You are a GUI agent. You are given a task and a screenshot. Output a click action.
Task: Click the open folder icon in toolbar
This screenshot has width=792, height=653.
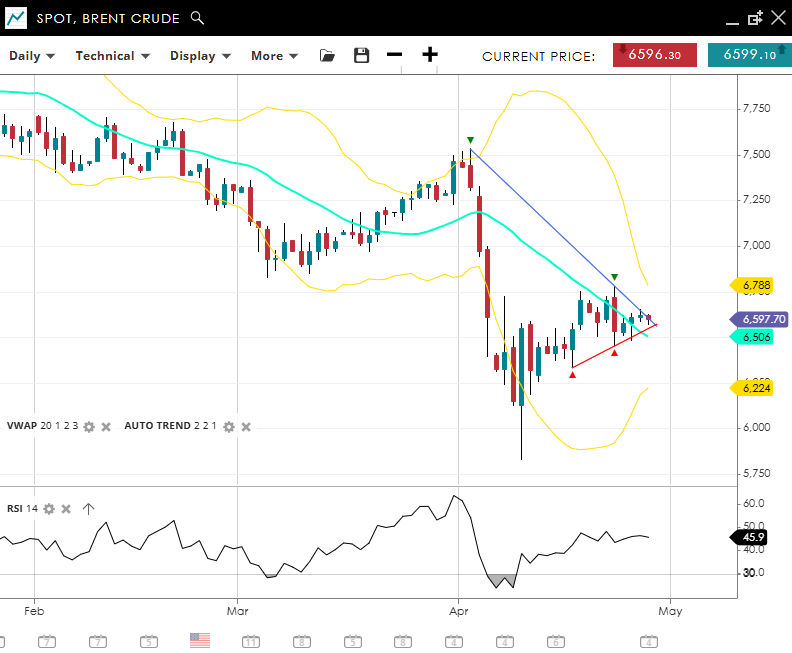pos(327,56)
